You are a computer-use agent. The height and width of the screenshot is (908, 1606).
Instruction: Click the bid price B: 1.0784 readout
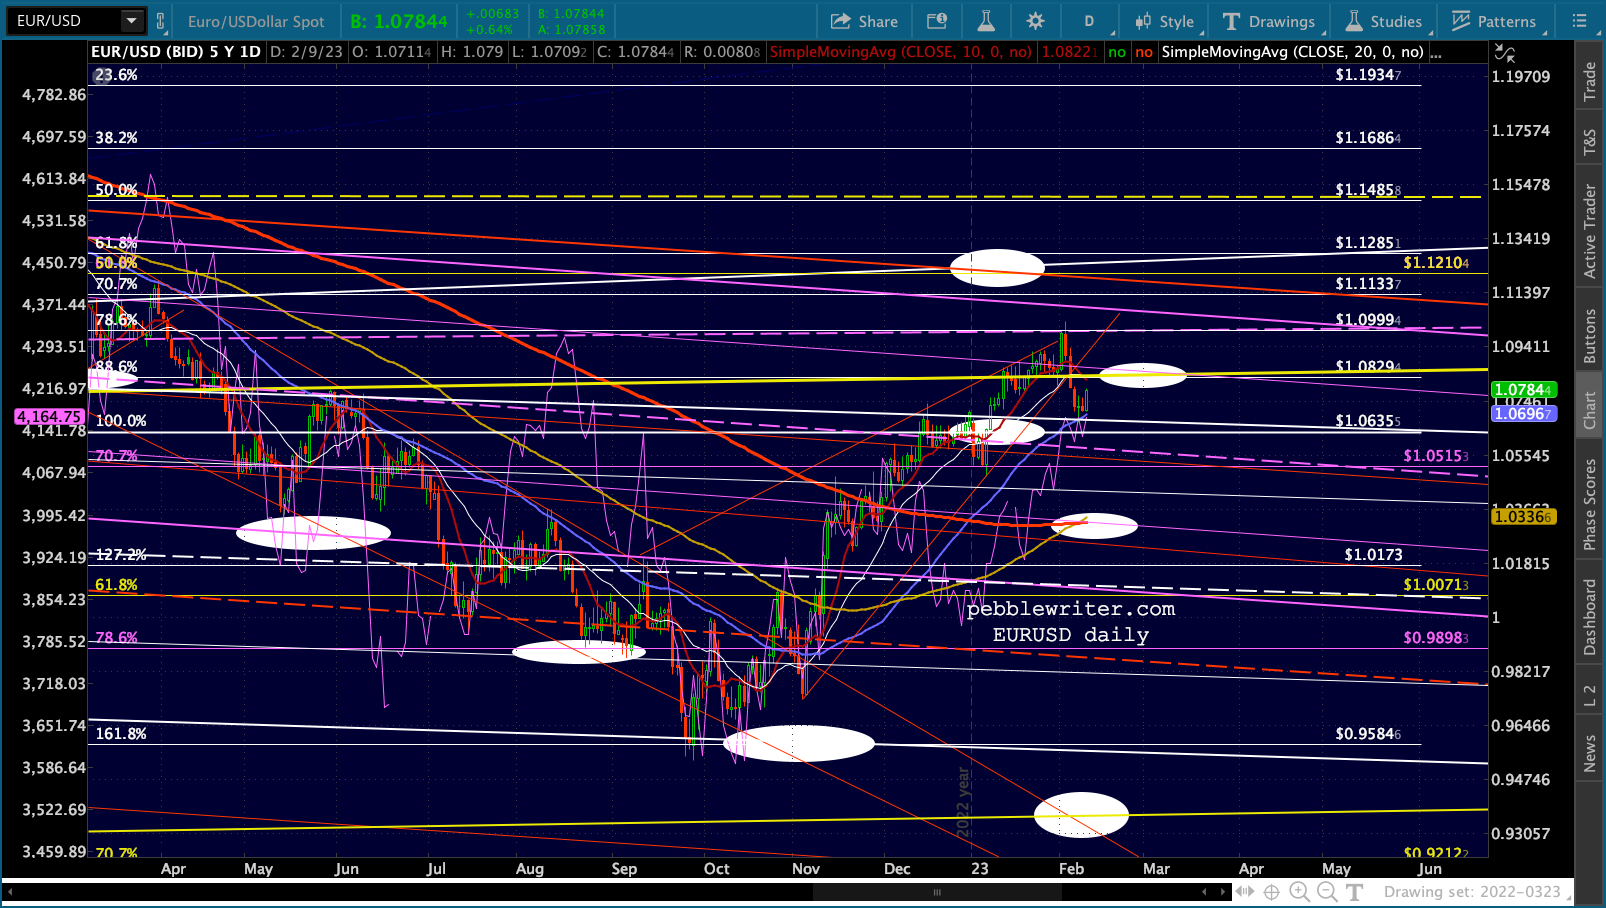(399, 21)
